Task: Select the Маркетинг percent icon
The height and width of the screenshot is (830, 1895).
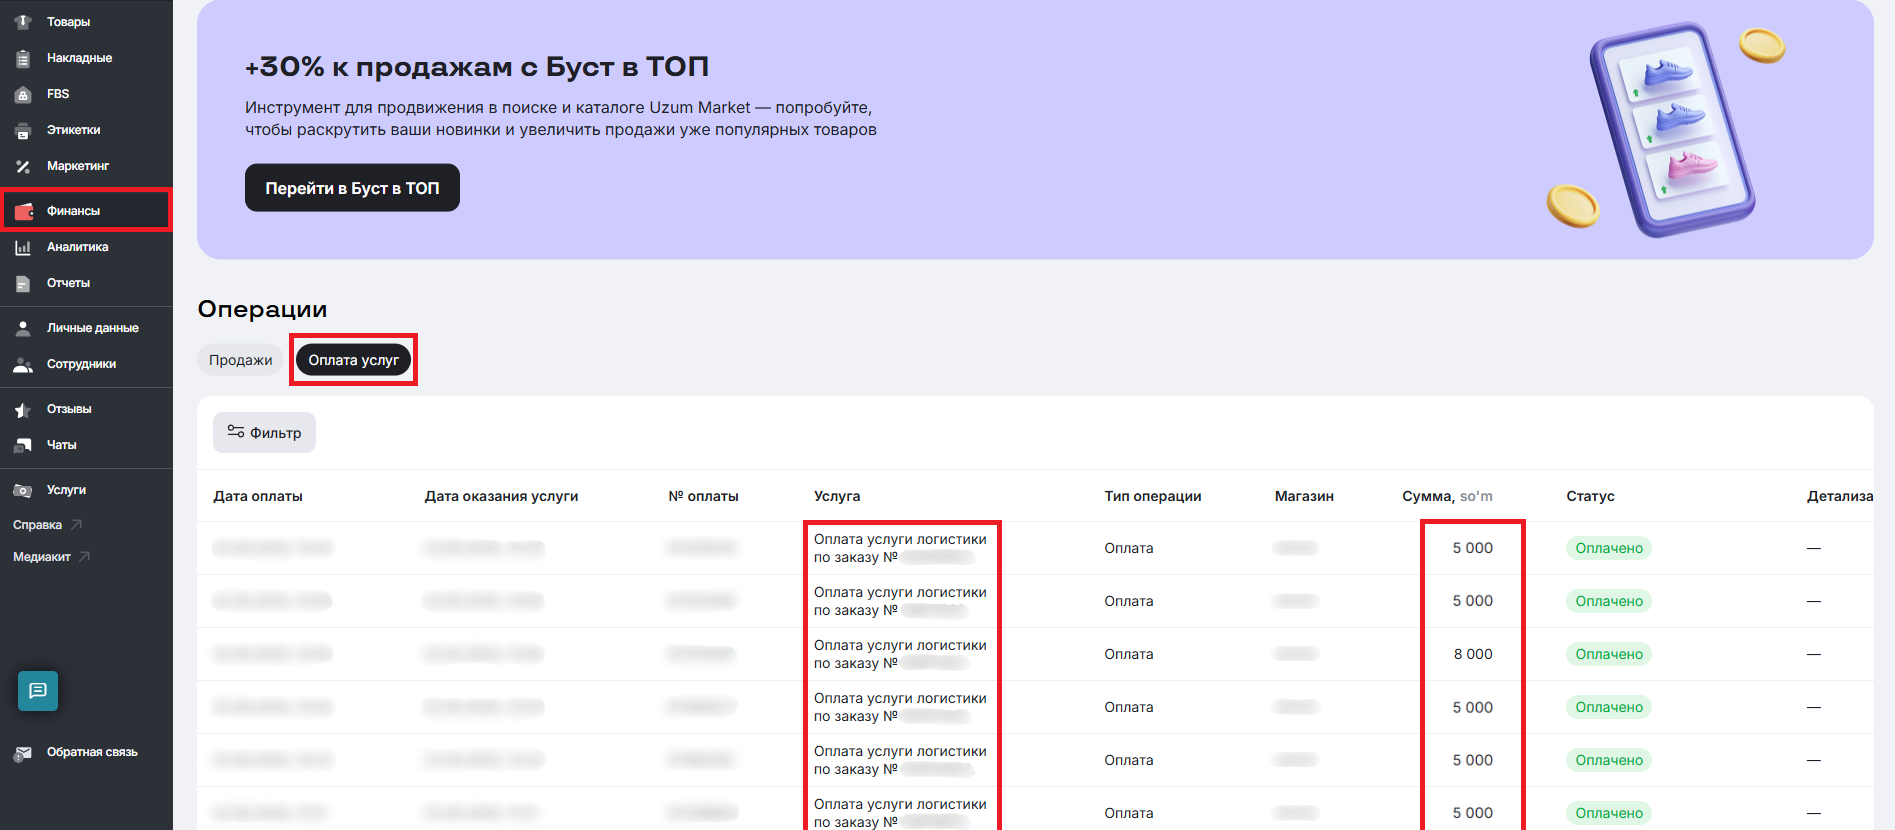Action: 23,166
